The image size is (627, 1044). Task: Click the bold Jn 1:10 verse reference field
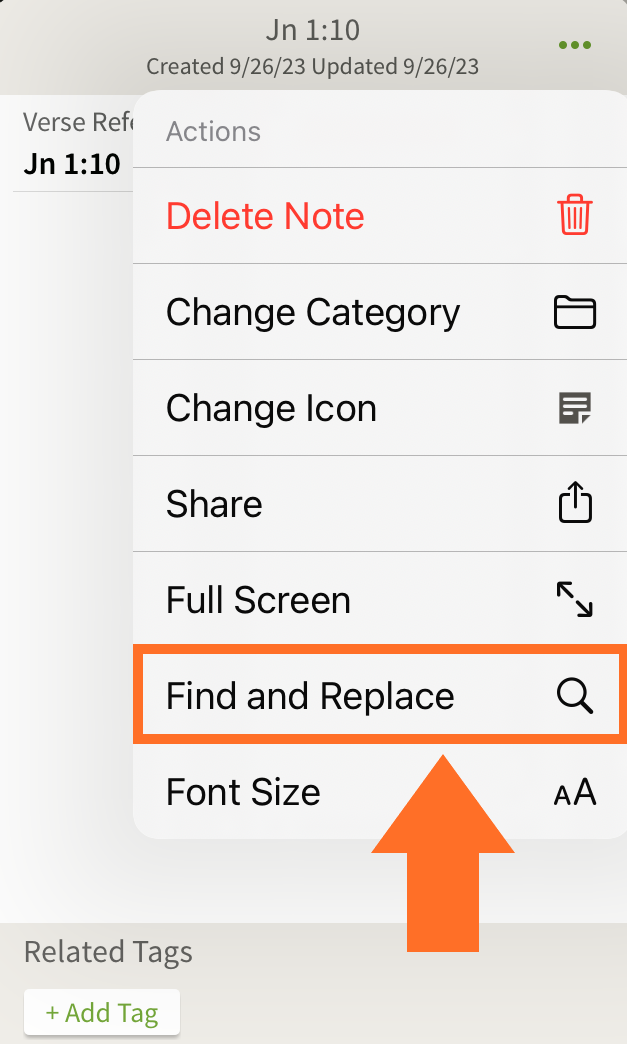pos(71,164)
